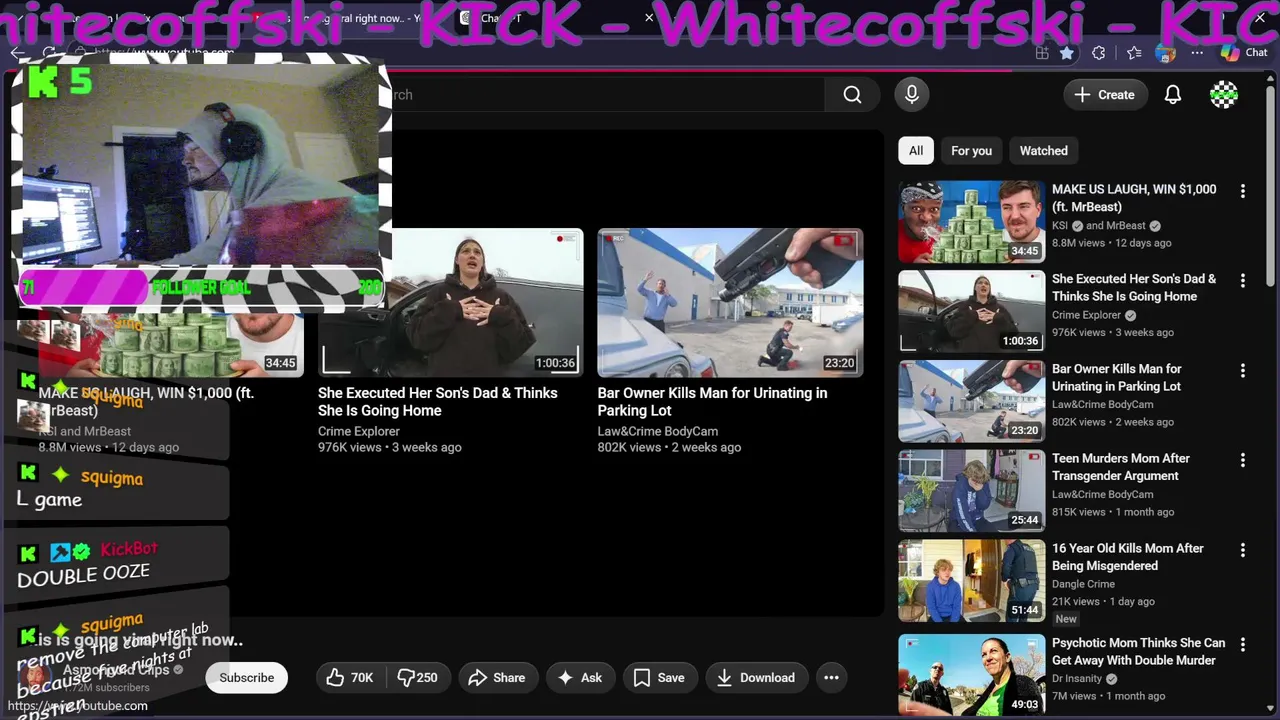Open Law&Crime BodyCam channel under endscreen video
The image size is (1280, 720).
658,431
